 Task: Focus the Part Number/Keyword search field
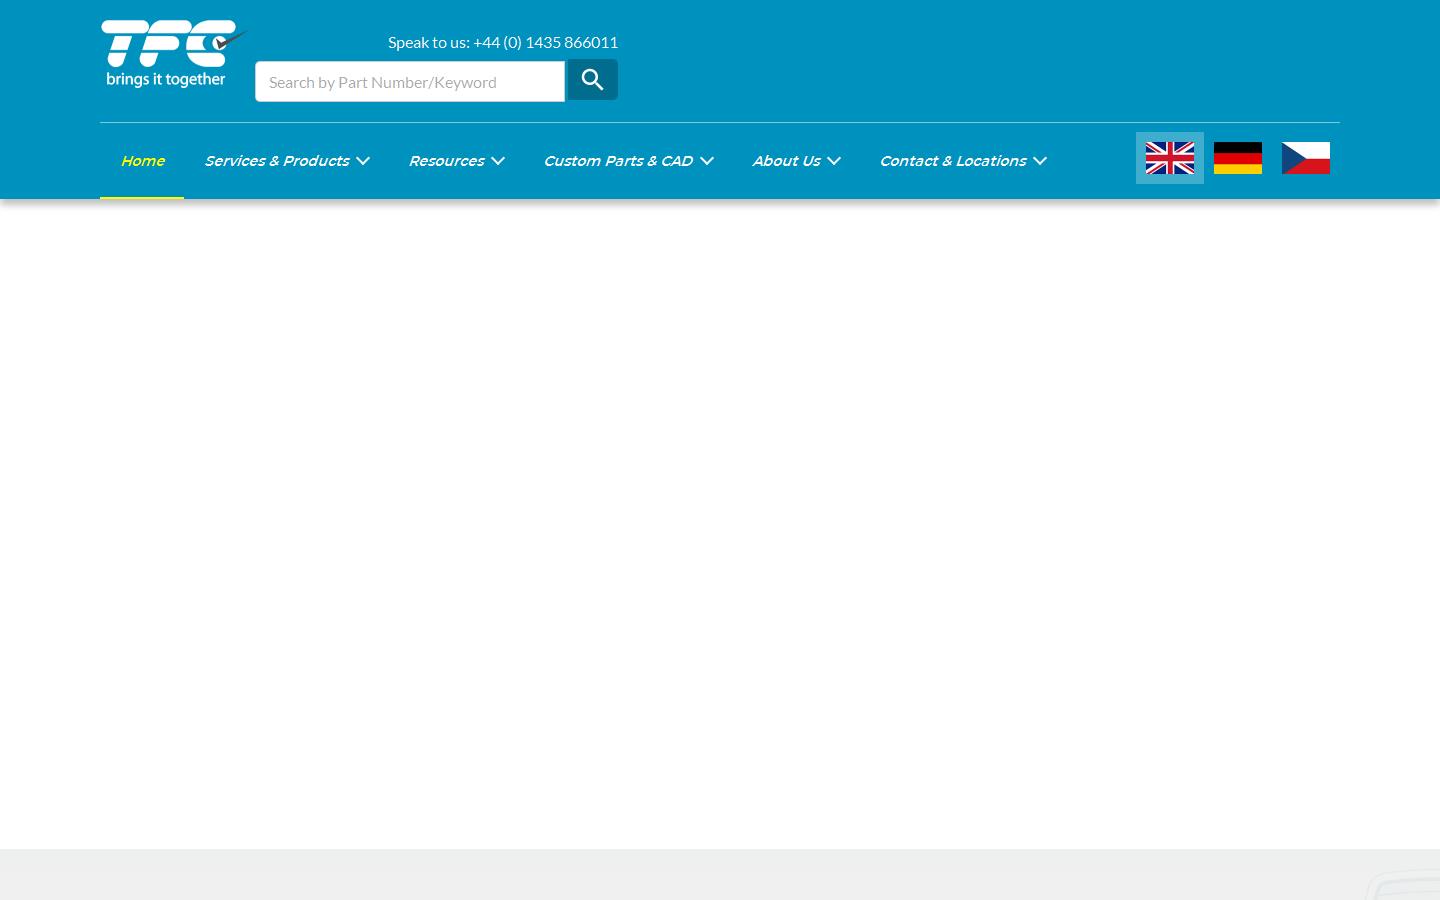[x=409, y=82]
